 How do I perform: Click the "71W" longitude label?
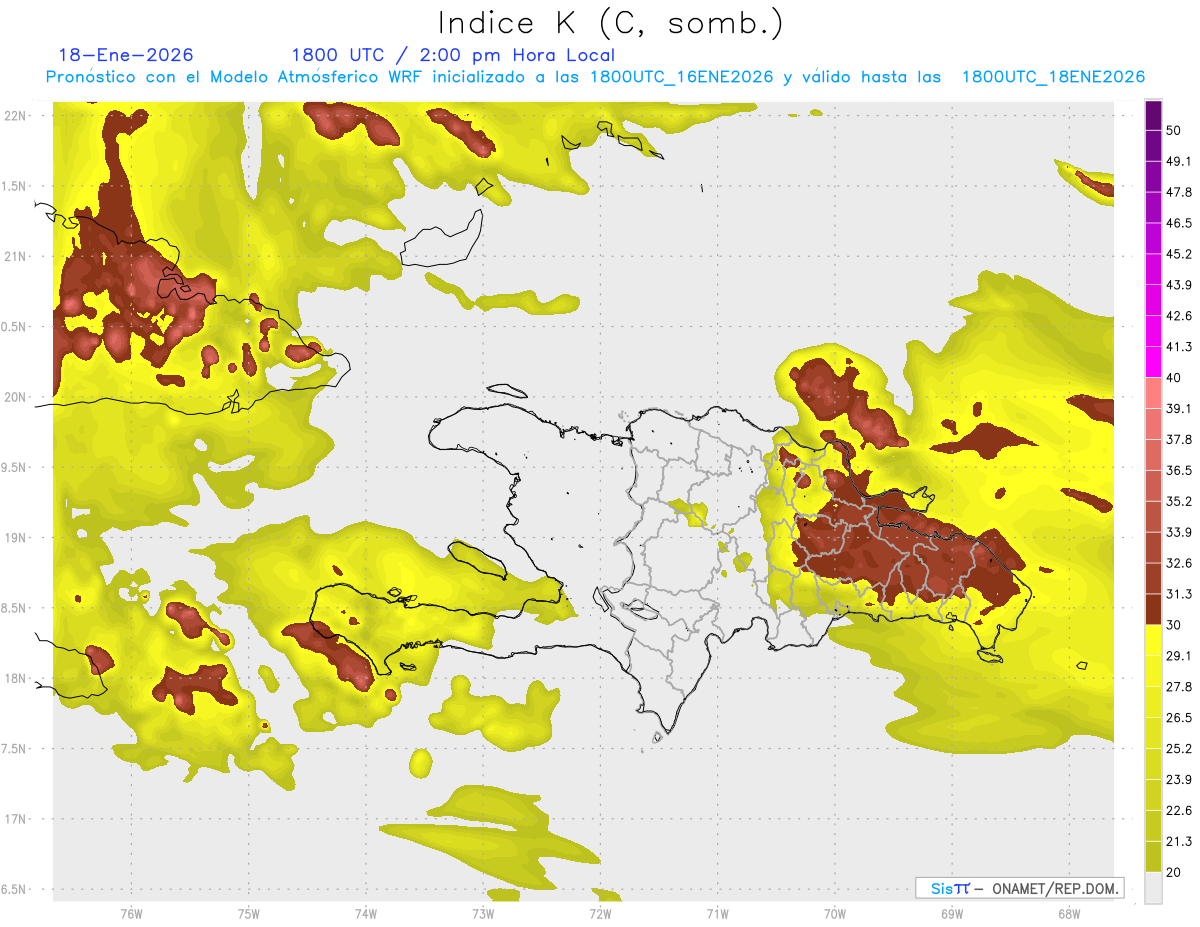pos(717,914)
